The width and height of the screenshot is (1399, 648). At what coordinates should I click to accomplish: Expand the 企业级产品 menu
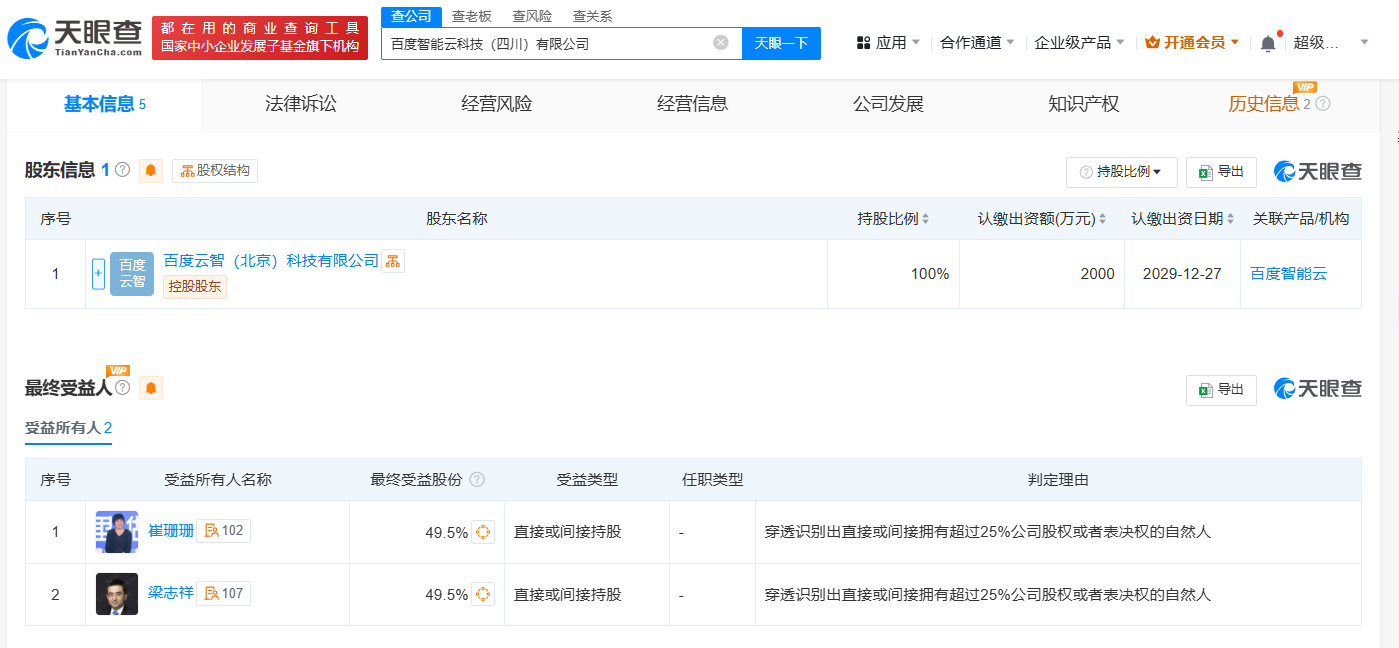(1079, 43)
